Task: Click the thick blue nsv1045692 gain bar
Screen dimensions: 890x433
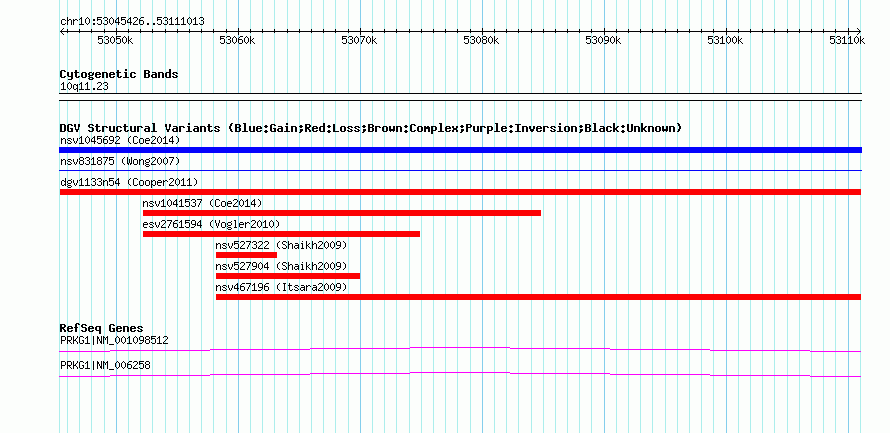Action: [x=460, y=150]
